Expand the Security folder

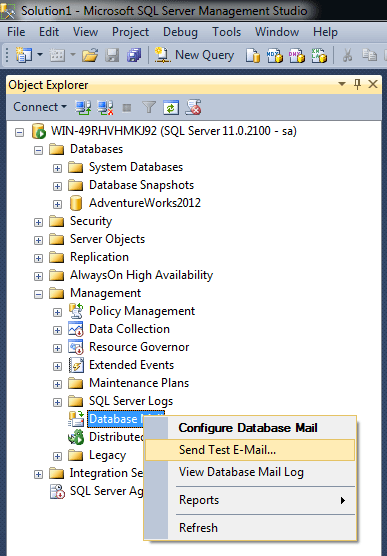coord(38,222)
